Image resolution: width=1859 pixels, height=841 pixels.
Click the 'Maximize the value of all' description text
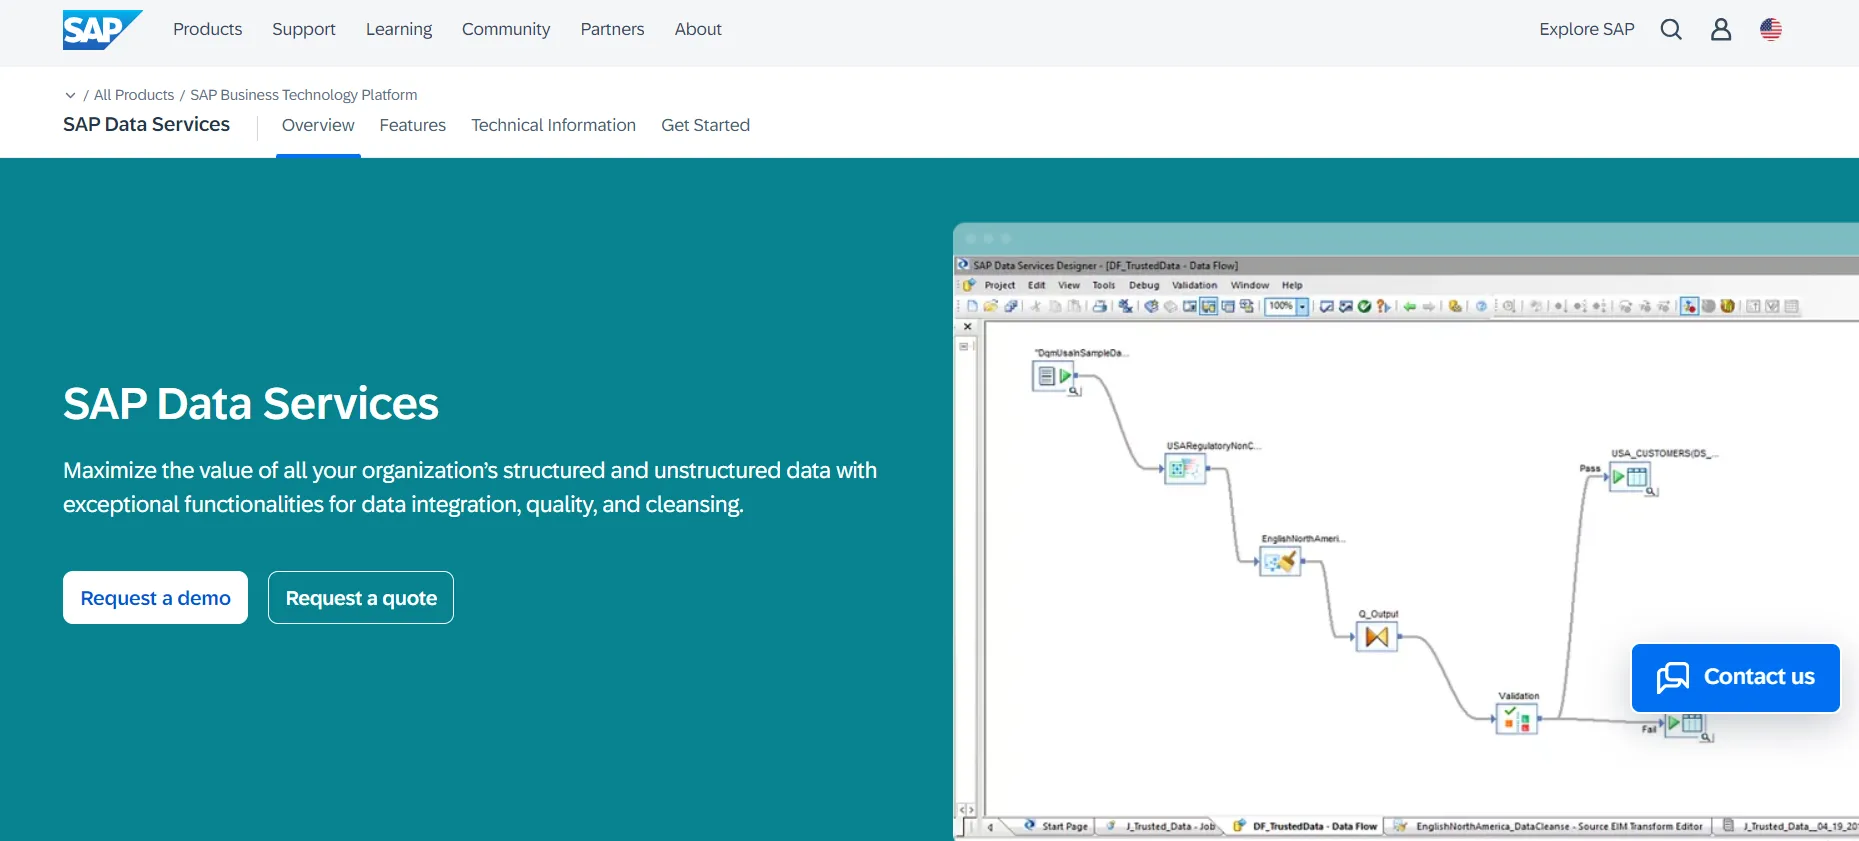point(470,487)
